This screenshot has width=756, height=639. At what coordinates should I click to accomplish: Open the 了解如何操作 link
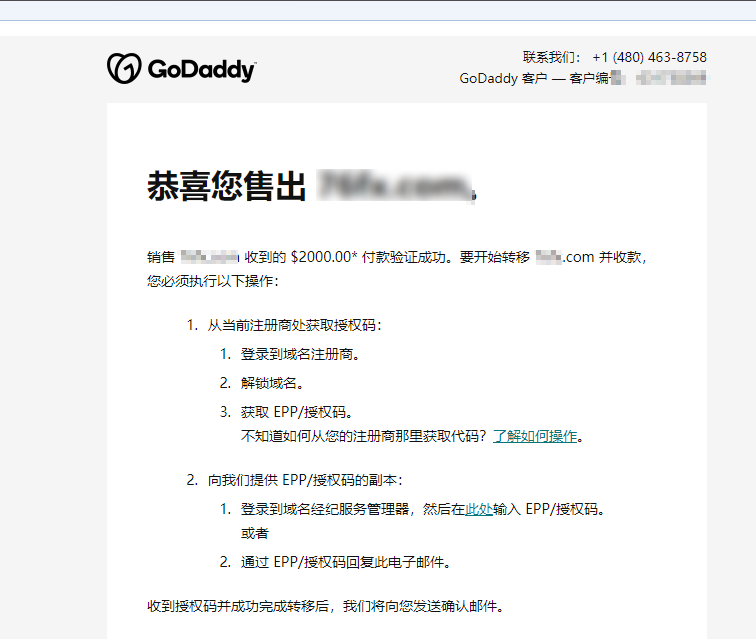tap(535, 436)
